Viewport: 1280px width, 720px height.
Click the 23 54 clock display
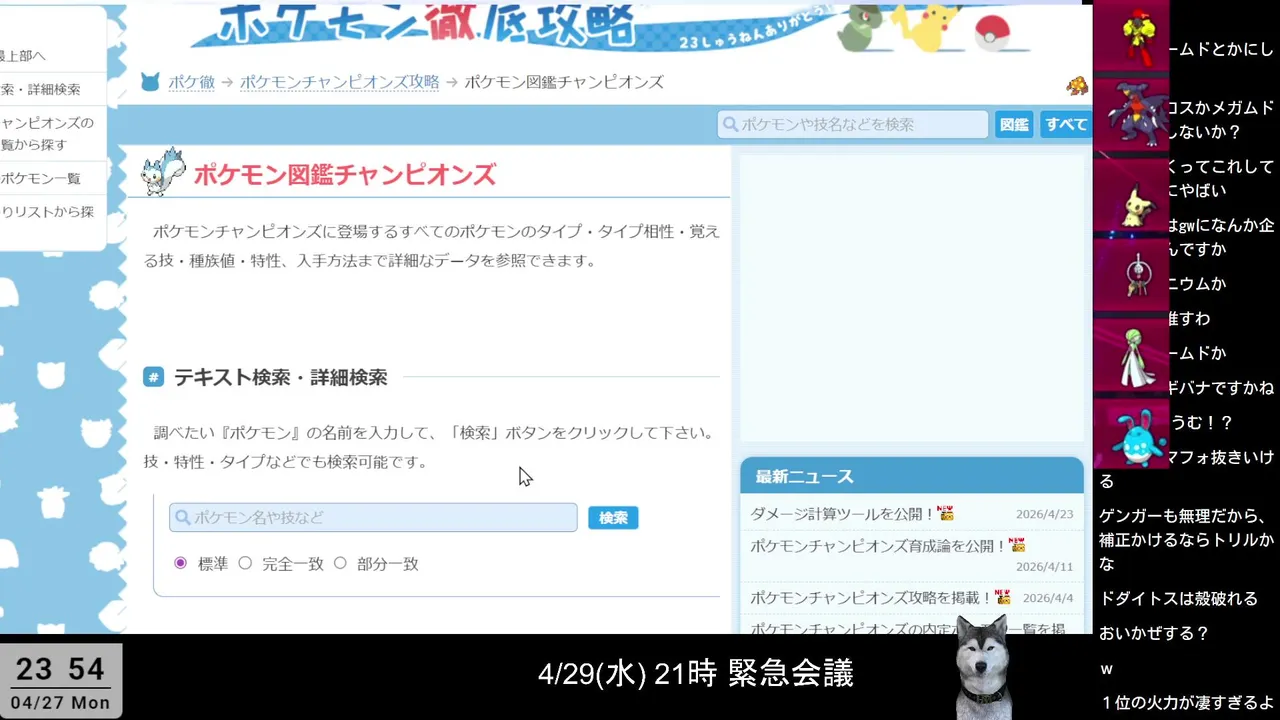(61, 669)
